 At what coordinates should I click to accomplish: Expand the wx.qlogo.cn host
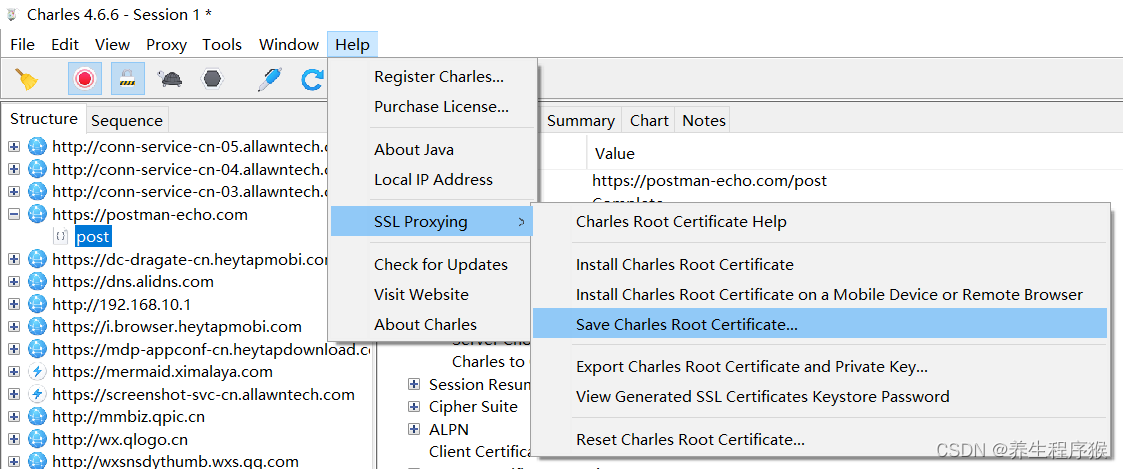14,439
